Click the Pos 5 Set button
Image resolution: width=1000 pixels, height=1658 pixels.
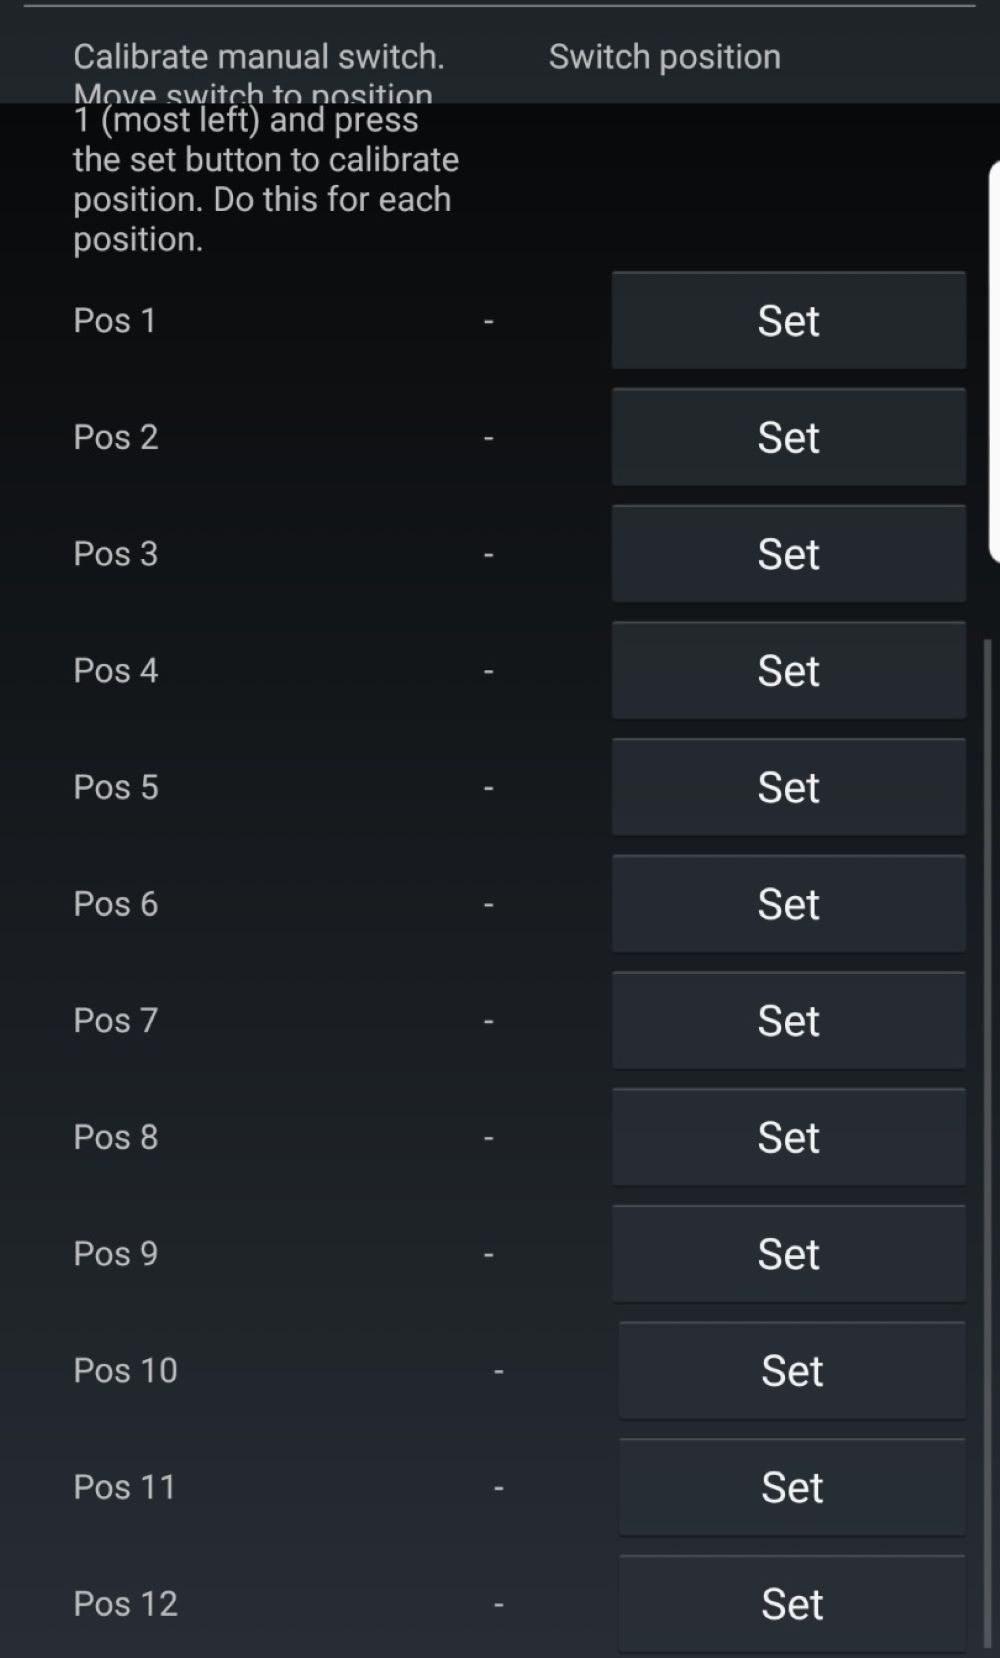click(x=788, y=787)
